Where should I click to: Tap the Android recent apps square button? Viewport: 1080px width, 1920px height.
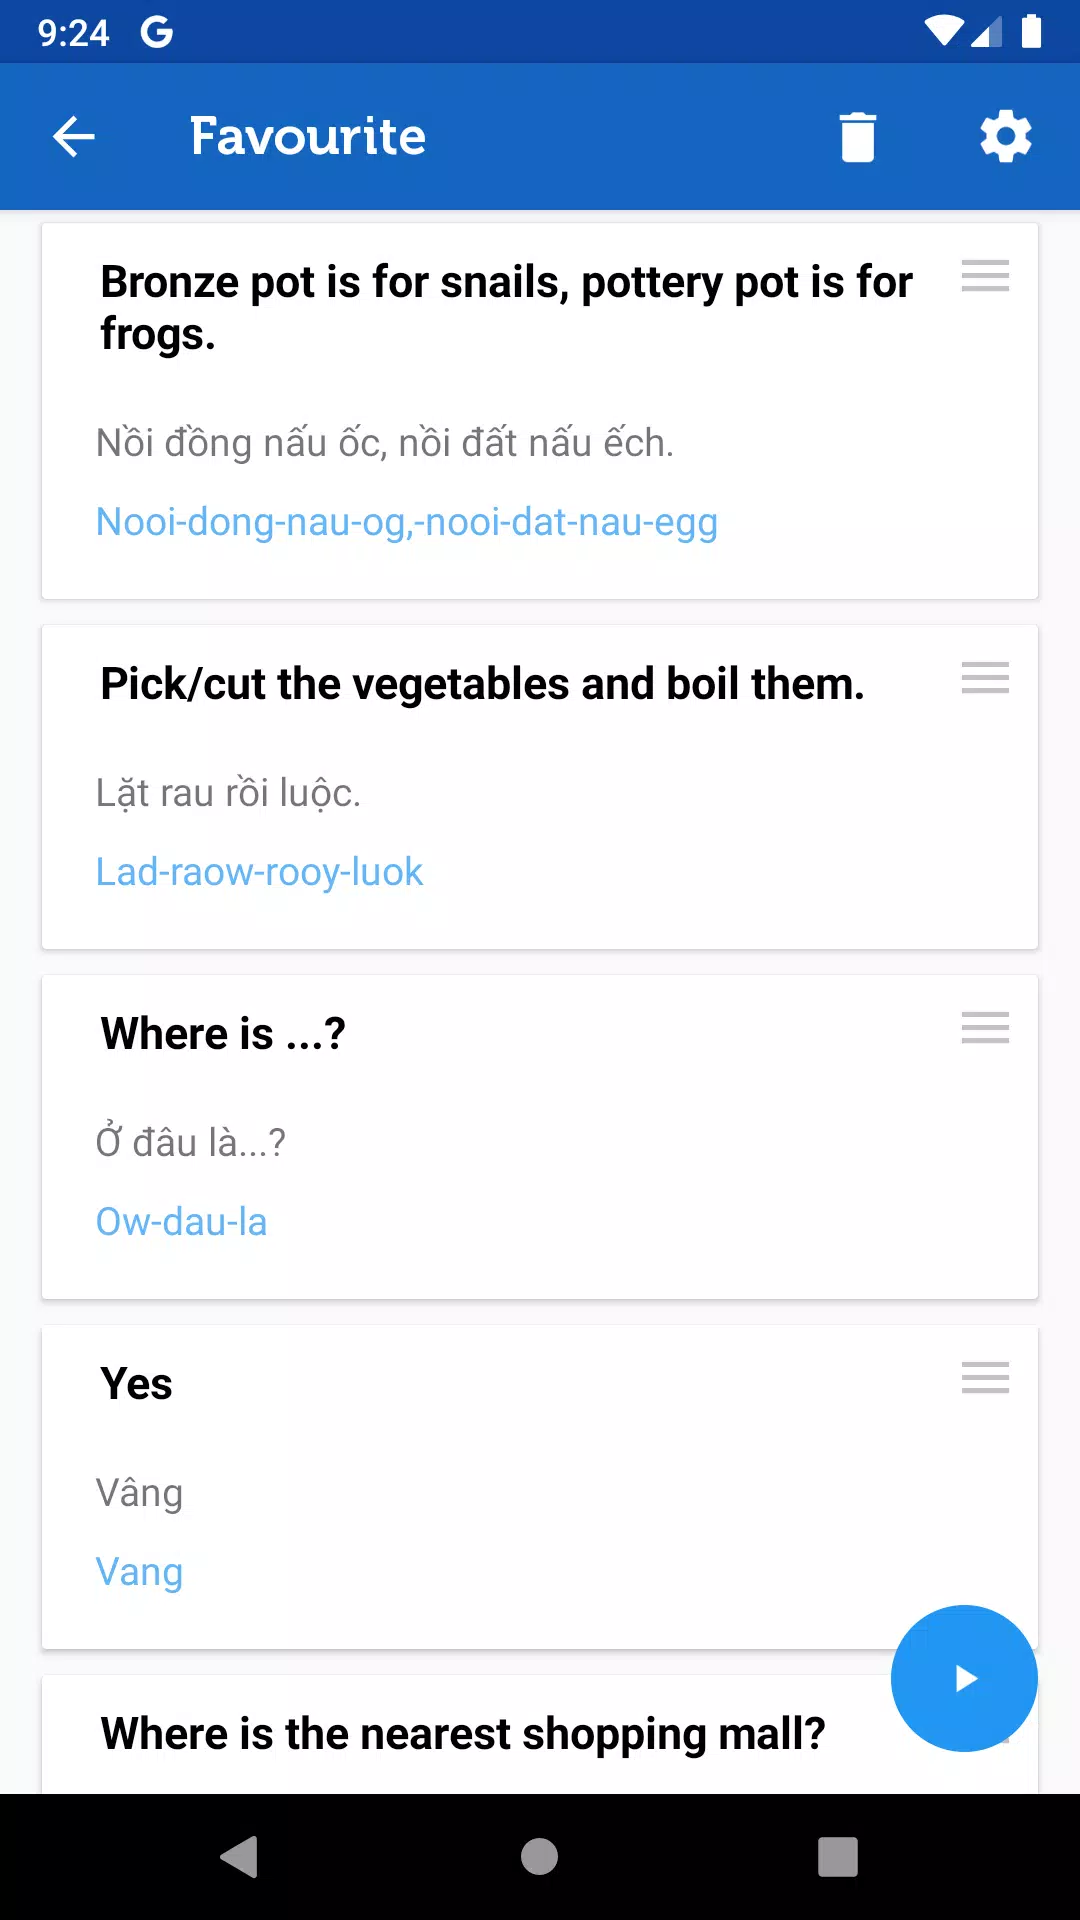click(x=838, y=1857)
